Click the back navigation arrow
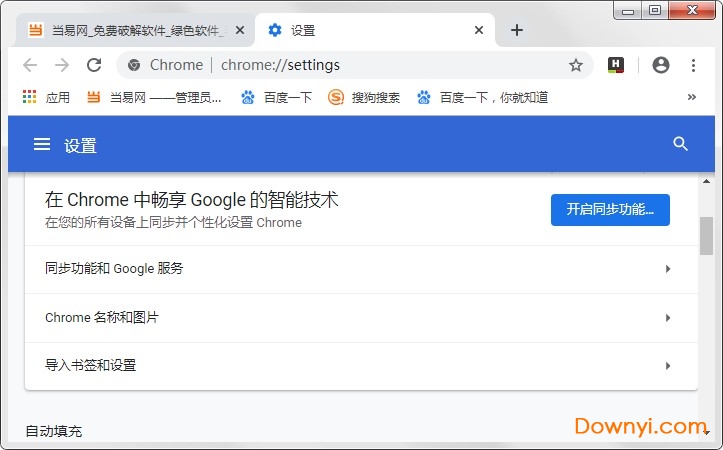Screen dimensions: 723x450 30,65
